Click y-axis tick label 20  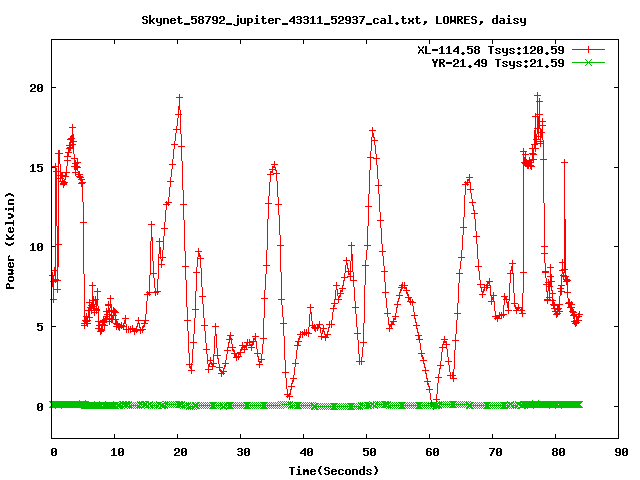point(36,88)
